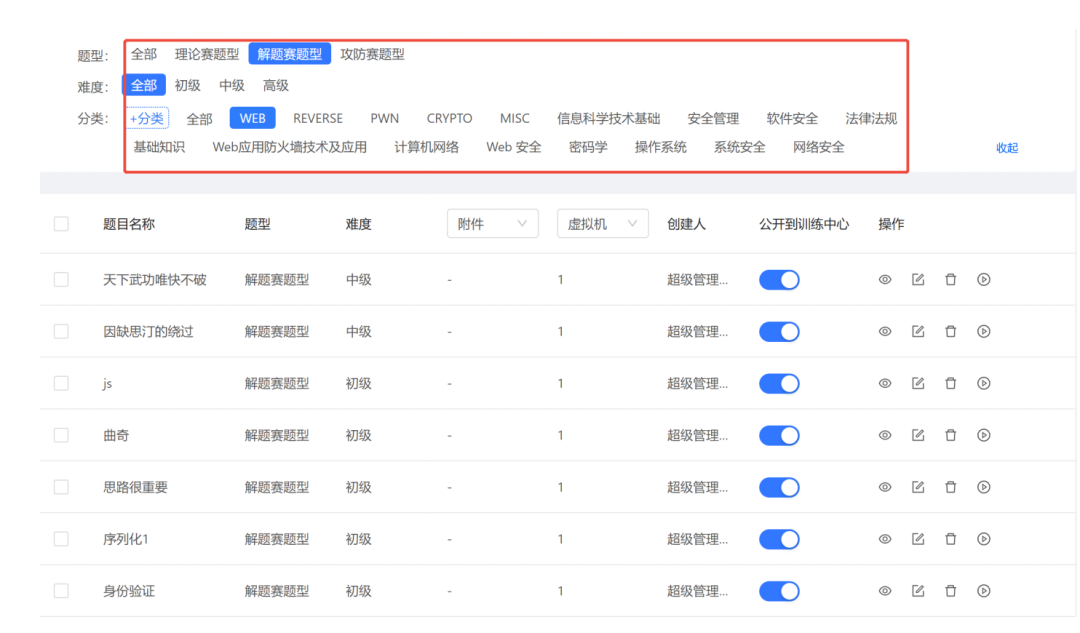Image resolution: width=1080 pixels, height=633 pixels.
Task: Click the +分类 link to add category
Action: coord(145,117)
